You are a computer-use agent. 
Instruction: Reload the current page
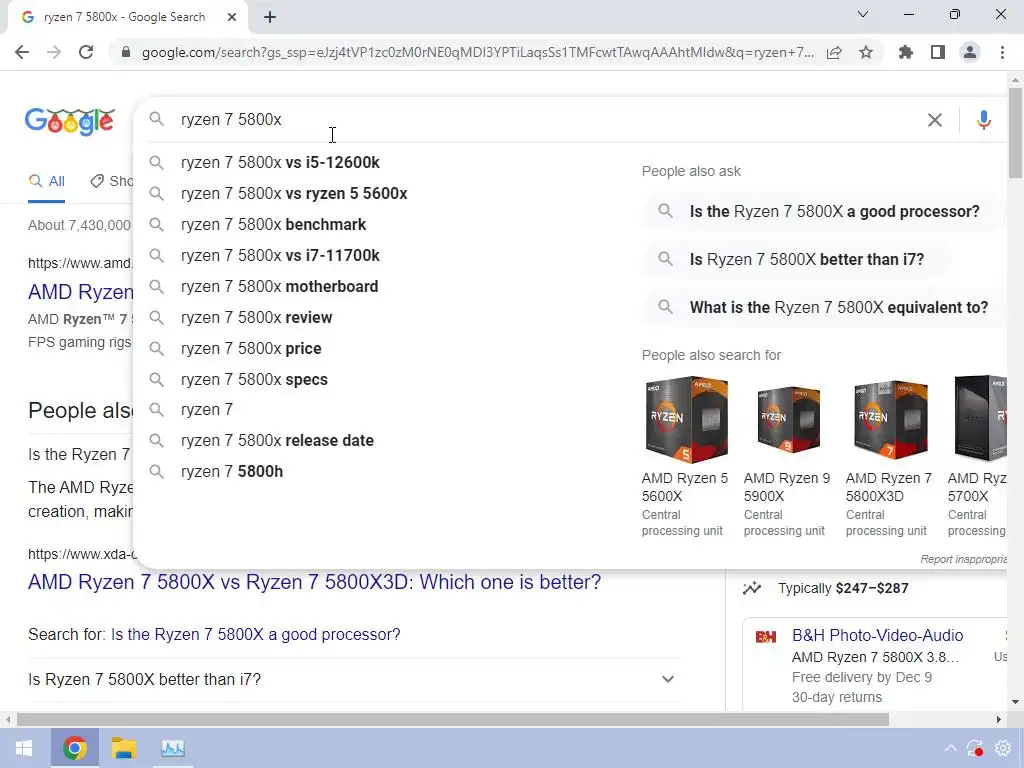(x=86, y=52)
